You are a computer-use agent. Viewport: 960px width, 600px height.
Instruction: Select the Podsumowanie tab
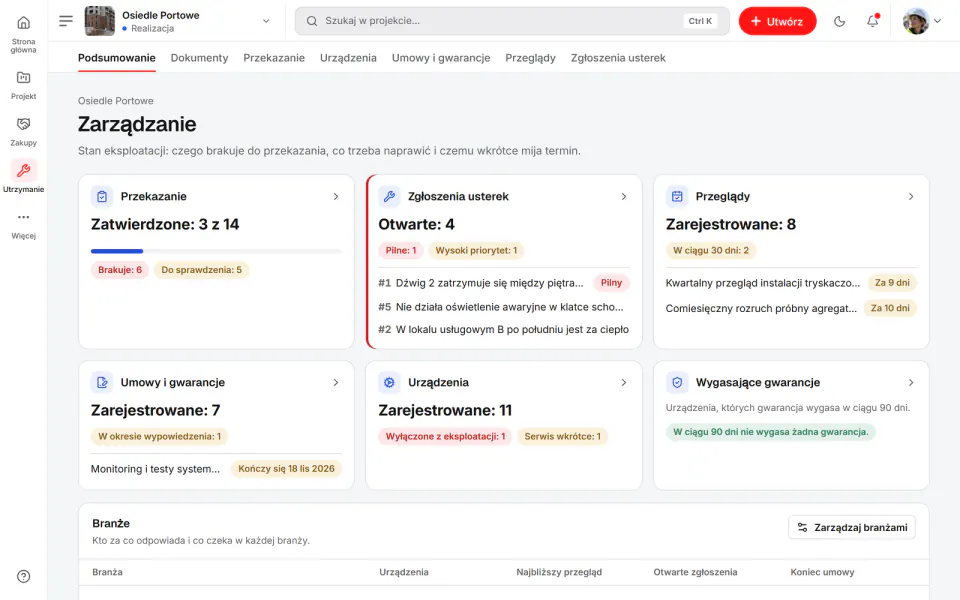116,58
